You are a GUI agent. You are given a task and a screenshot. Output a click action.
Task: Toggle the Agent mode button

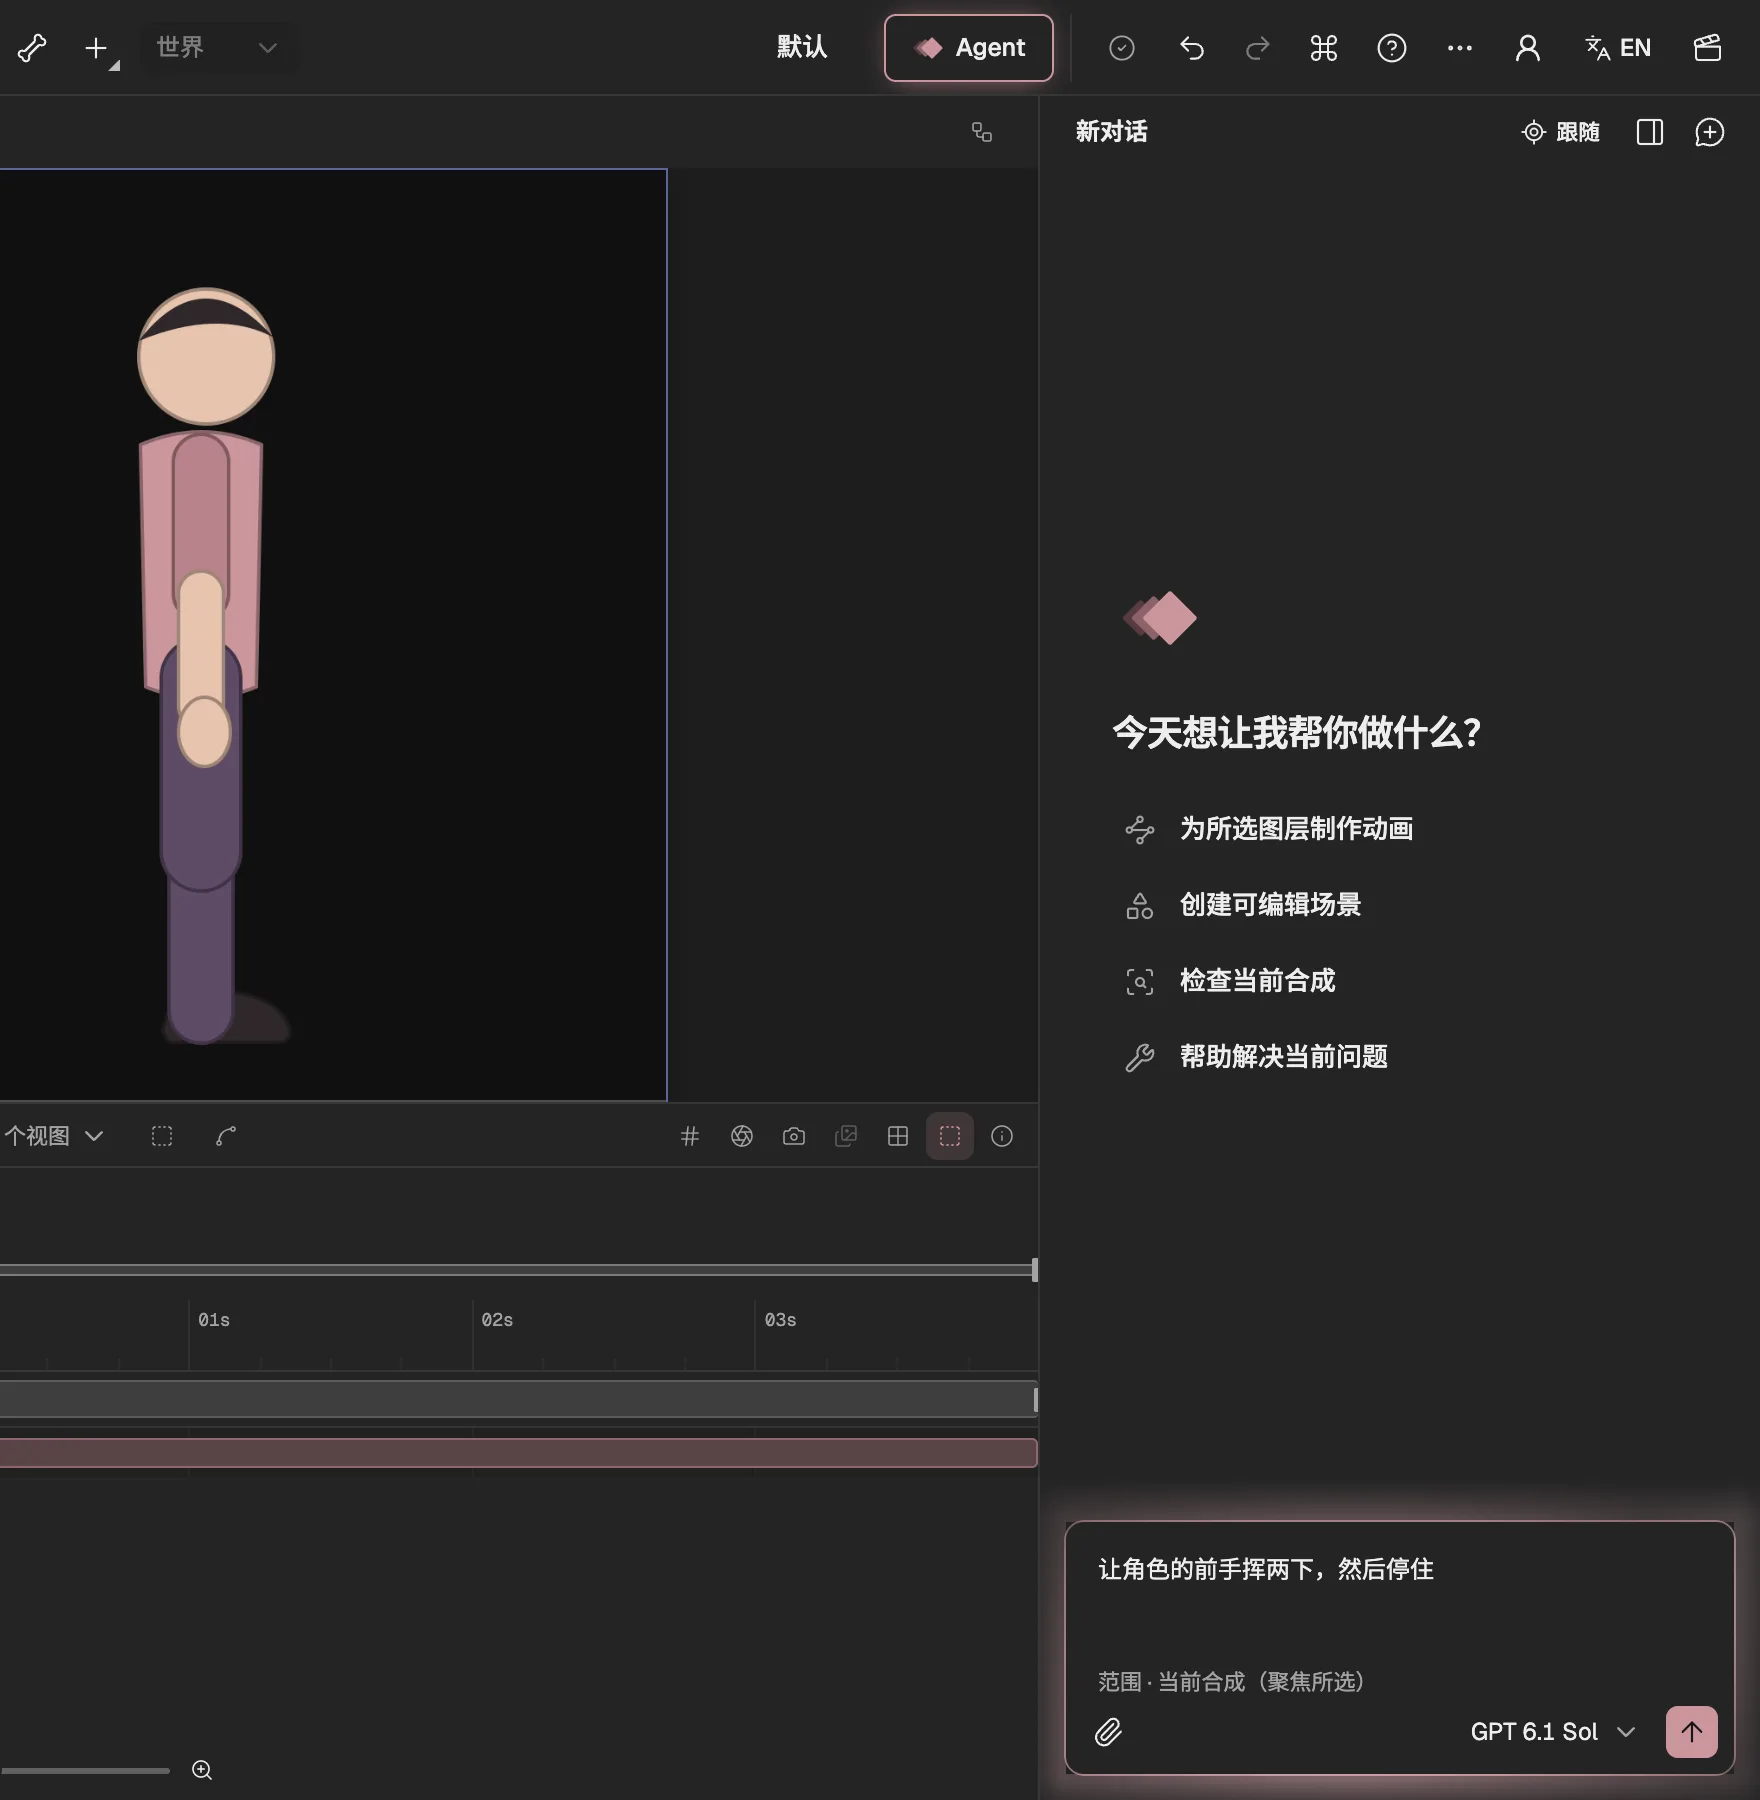tap(968, 47)
